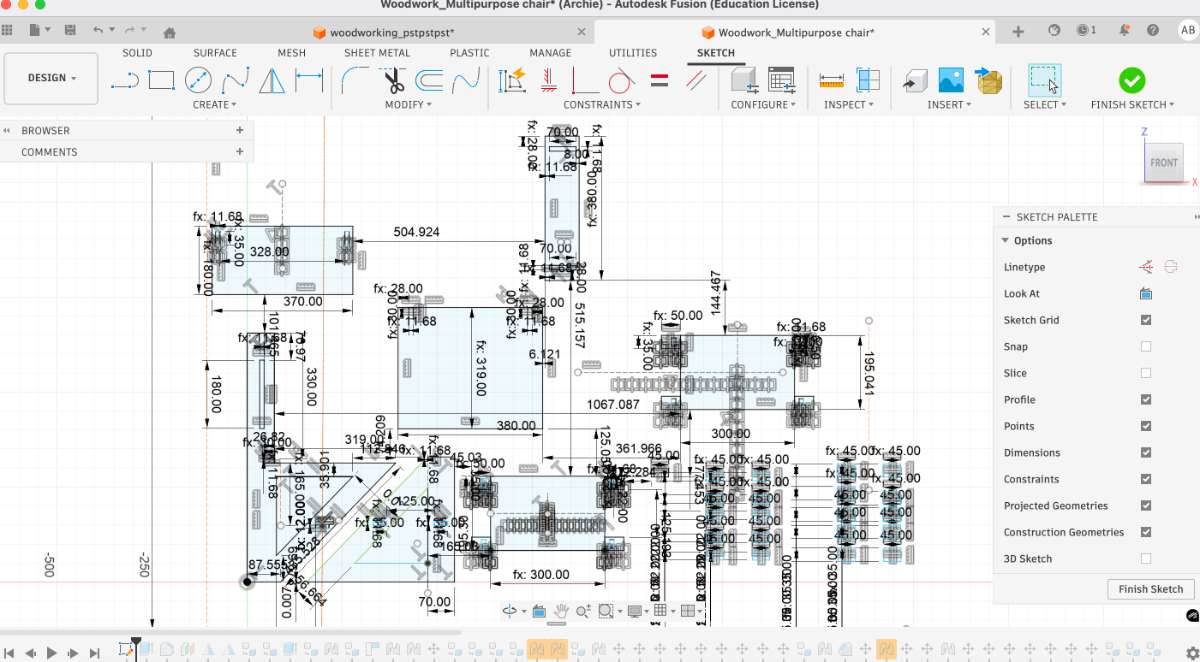The image size is (1200, 662).
Task: Click the timeline play button
Action: (x=52, y=653)
